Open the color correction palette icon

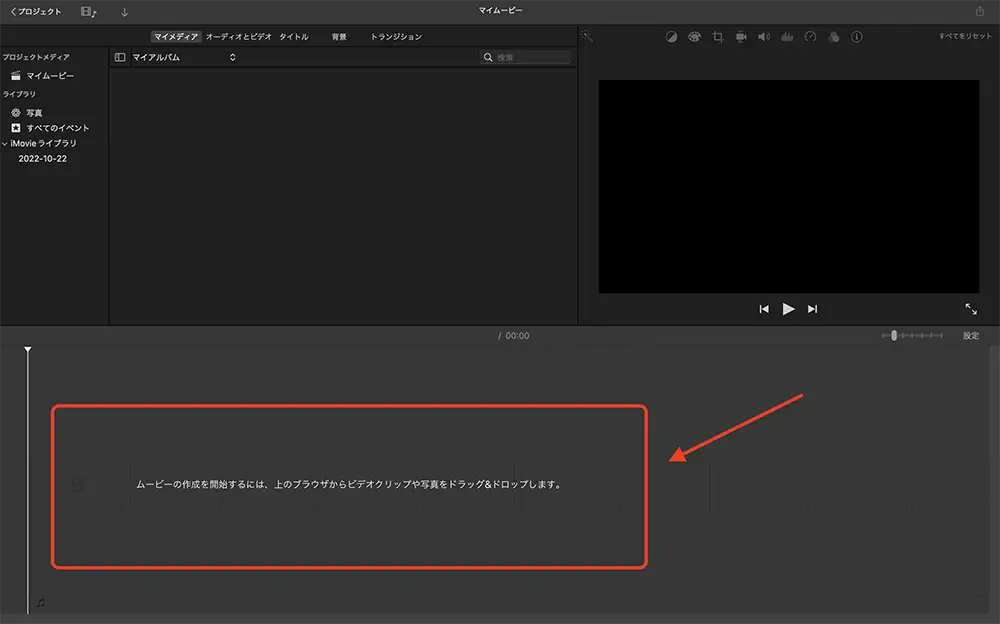pyautogui.click(x=695, y=37)
